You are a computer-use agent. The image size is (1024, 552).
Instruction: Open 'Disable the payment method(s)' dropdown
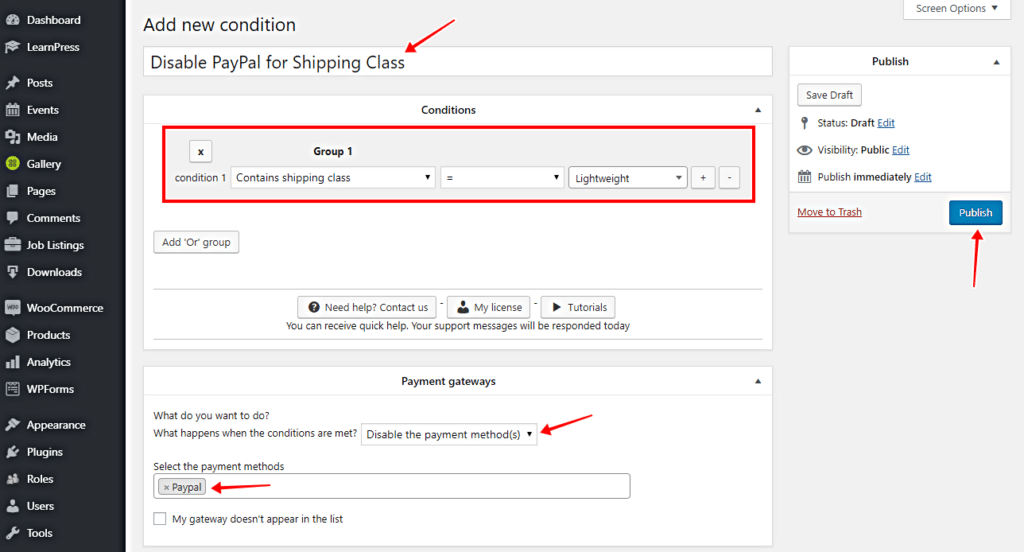pyautogui.click(x=448, y=434)
